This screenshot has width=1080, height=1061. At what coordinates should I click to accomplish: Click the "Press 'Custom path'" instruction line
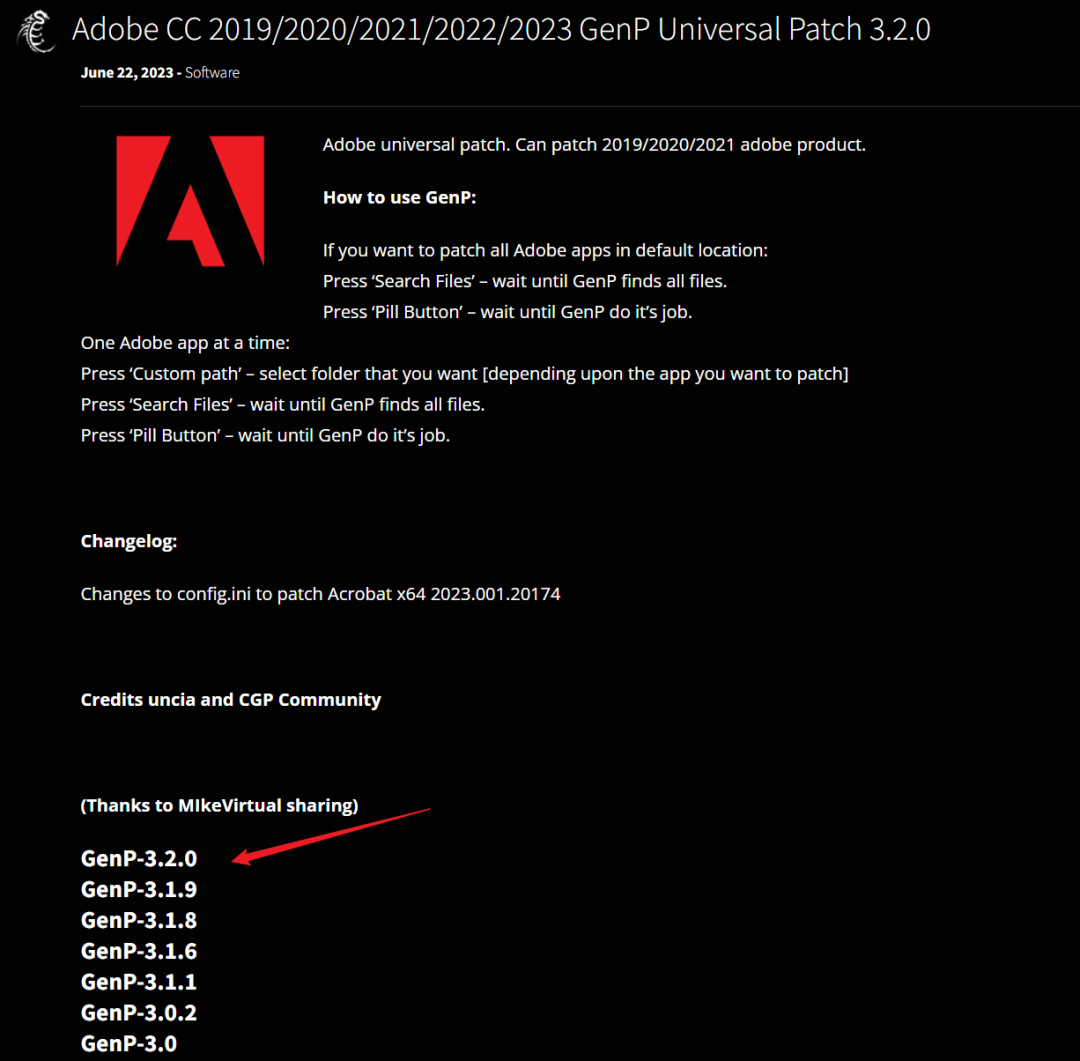[464, 374]
